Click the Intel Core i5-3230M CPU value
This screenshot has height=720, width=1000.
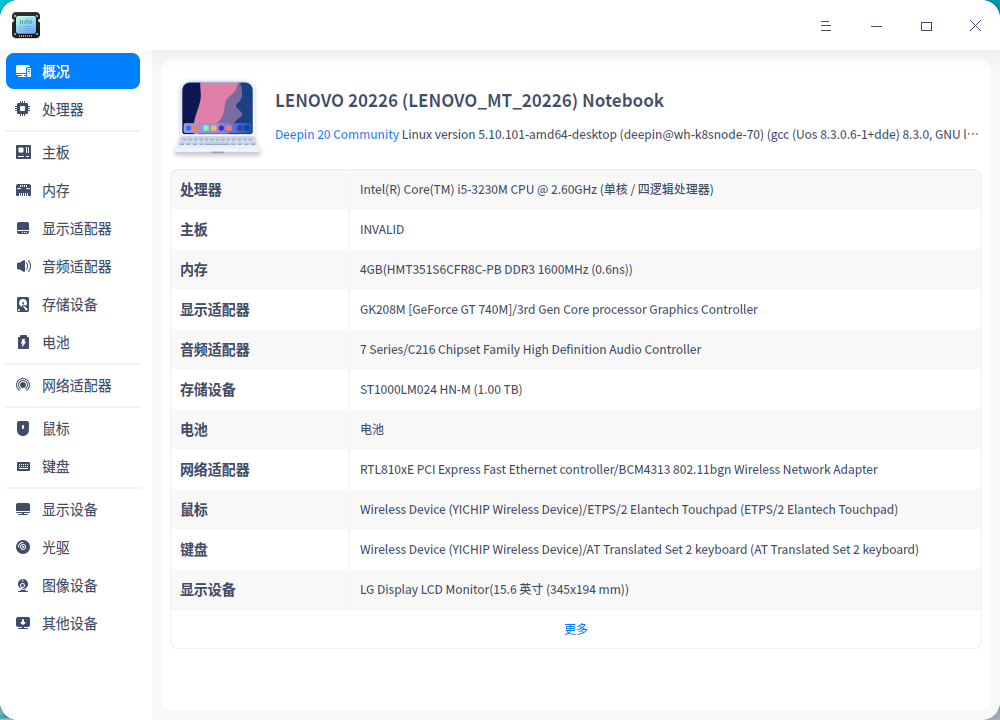click(536, 189)
